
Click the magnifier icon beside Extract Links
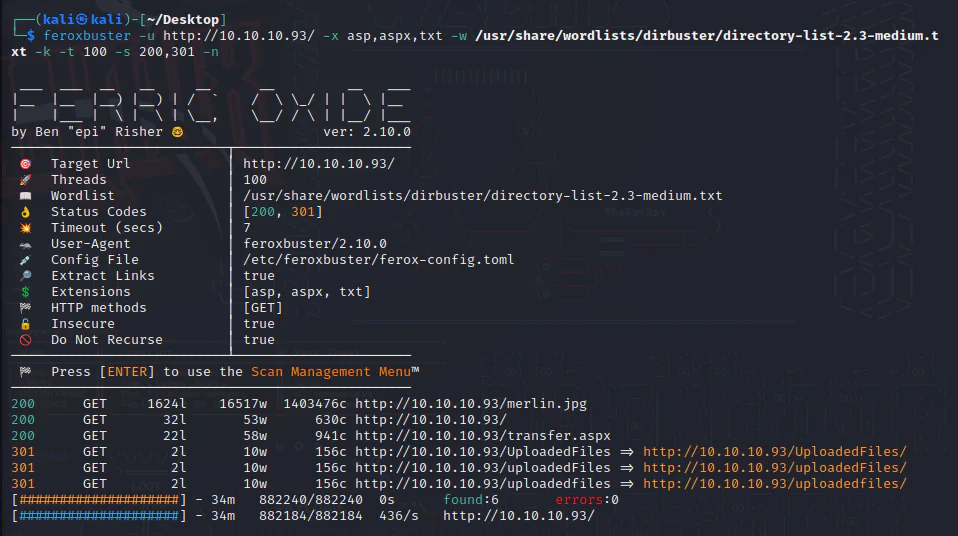pos(25,276)
